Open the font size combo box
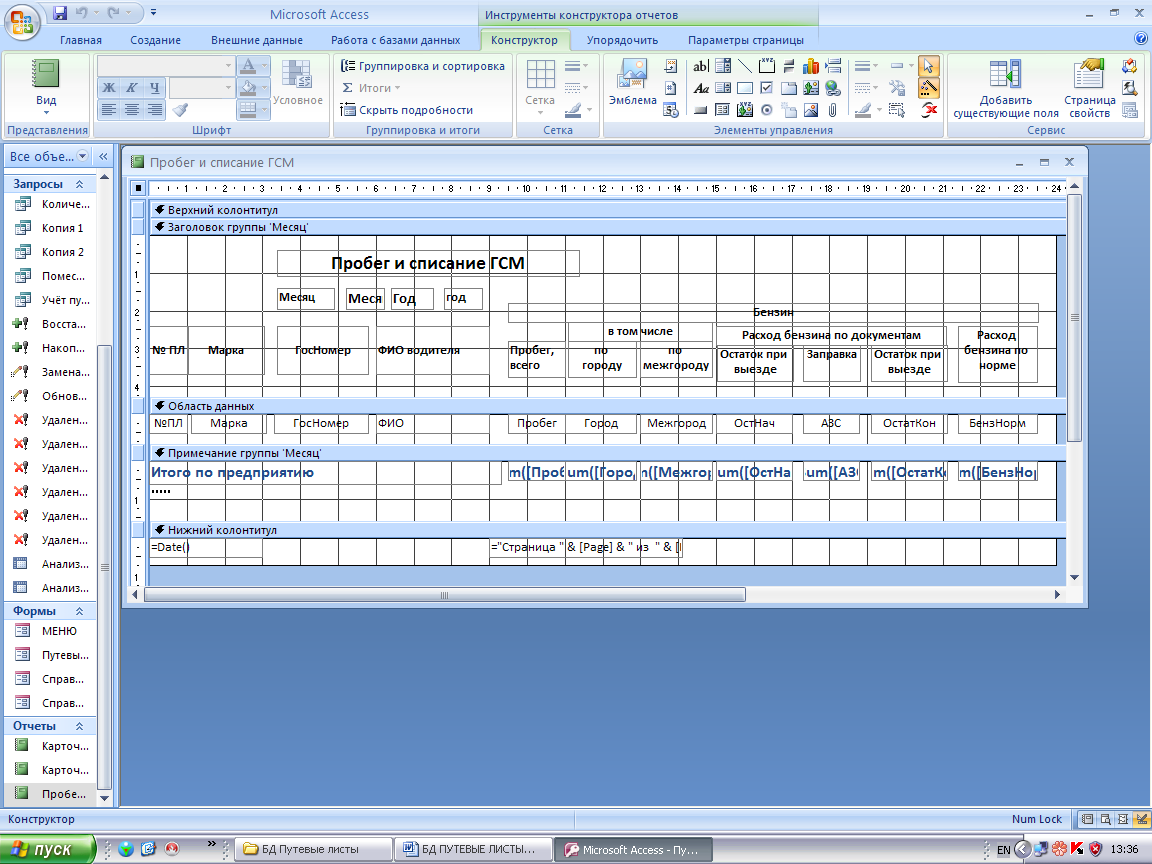 coord(201,88)
